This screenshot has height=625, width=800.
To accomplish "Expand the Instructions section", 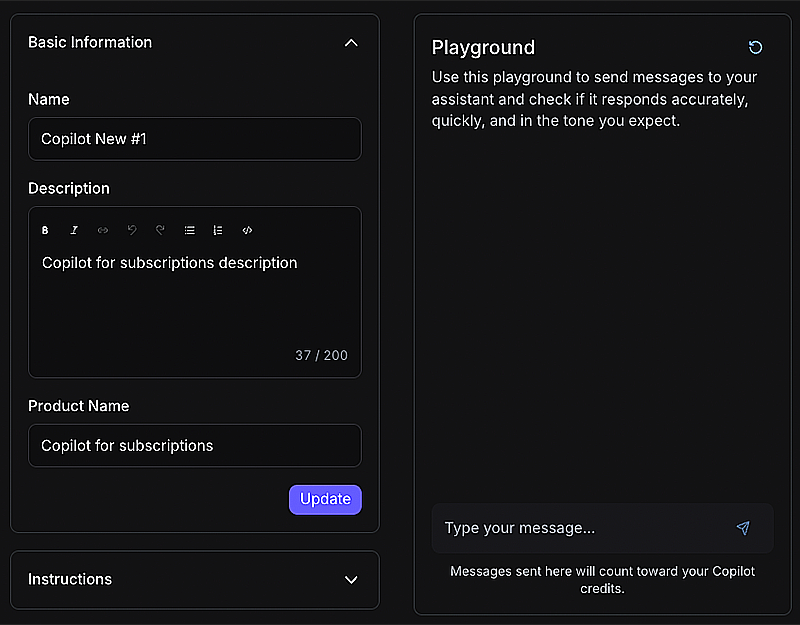I will 350,580.
